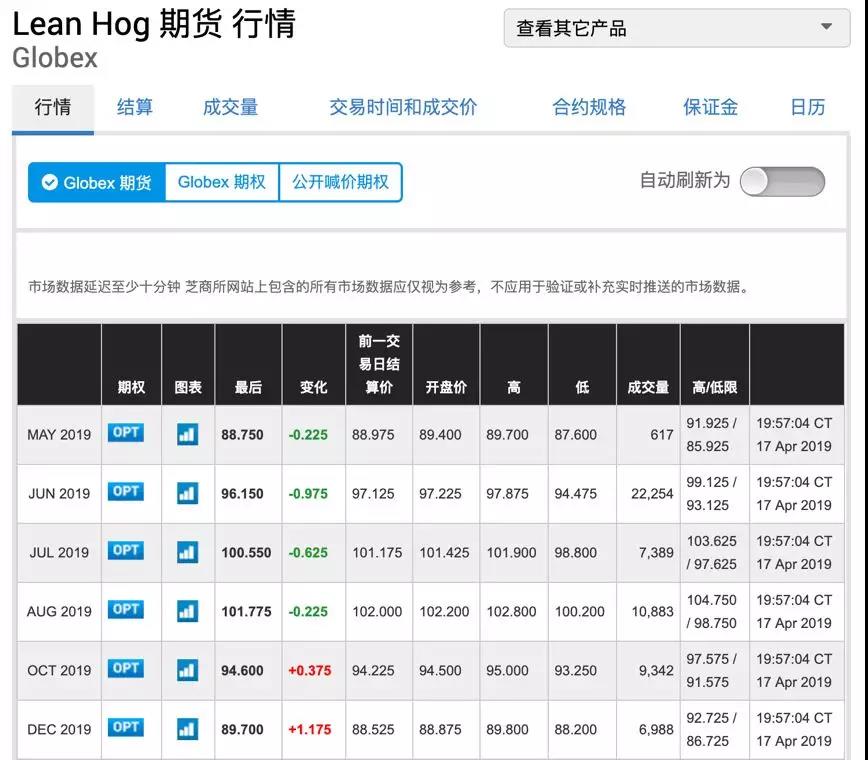This screenshot has height=760, width=868.
Task: Click the Lean Hog 期货 行情 title
Action: click(154, 25)
